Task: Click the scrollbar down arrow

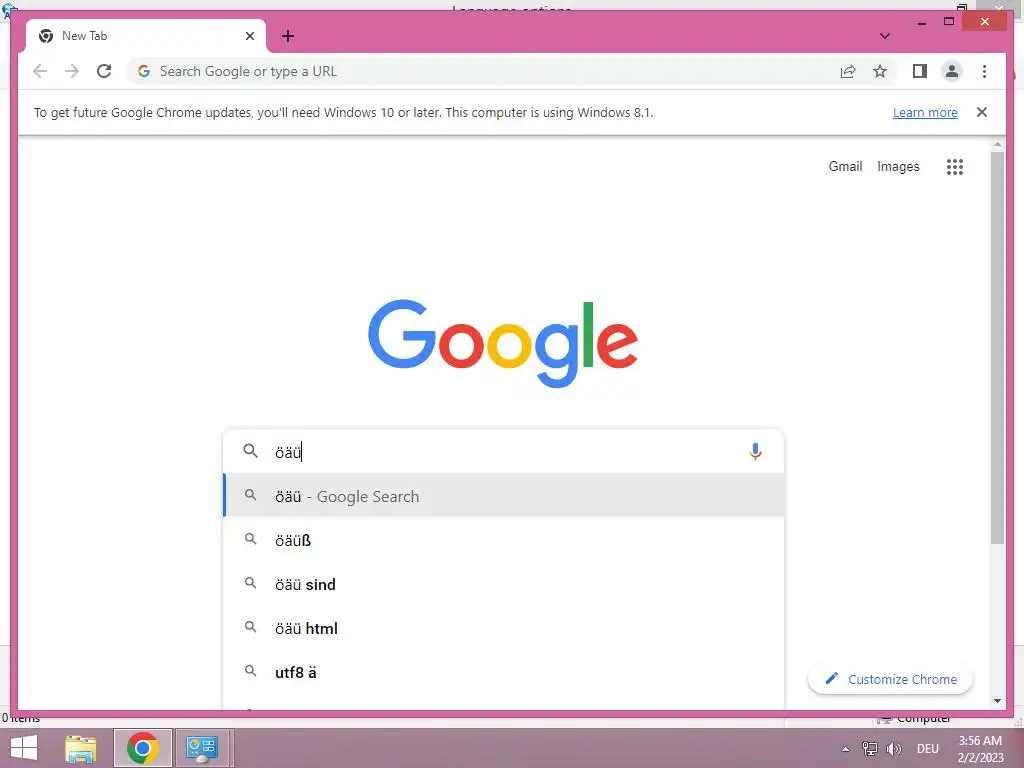Action: point(997,701)
